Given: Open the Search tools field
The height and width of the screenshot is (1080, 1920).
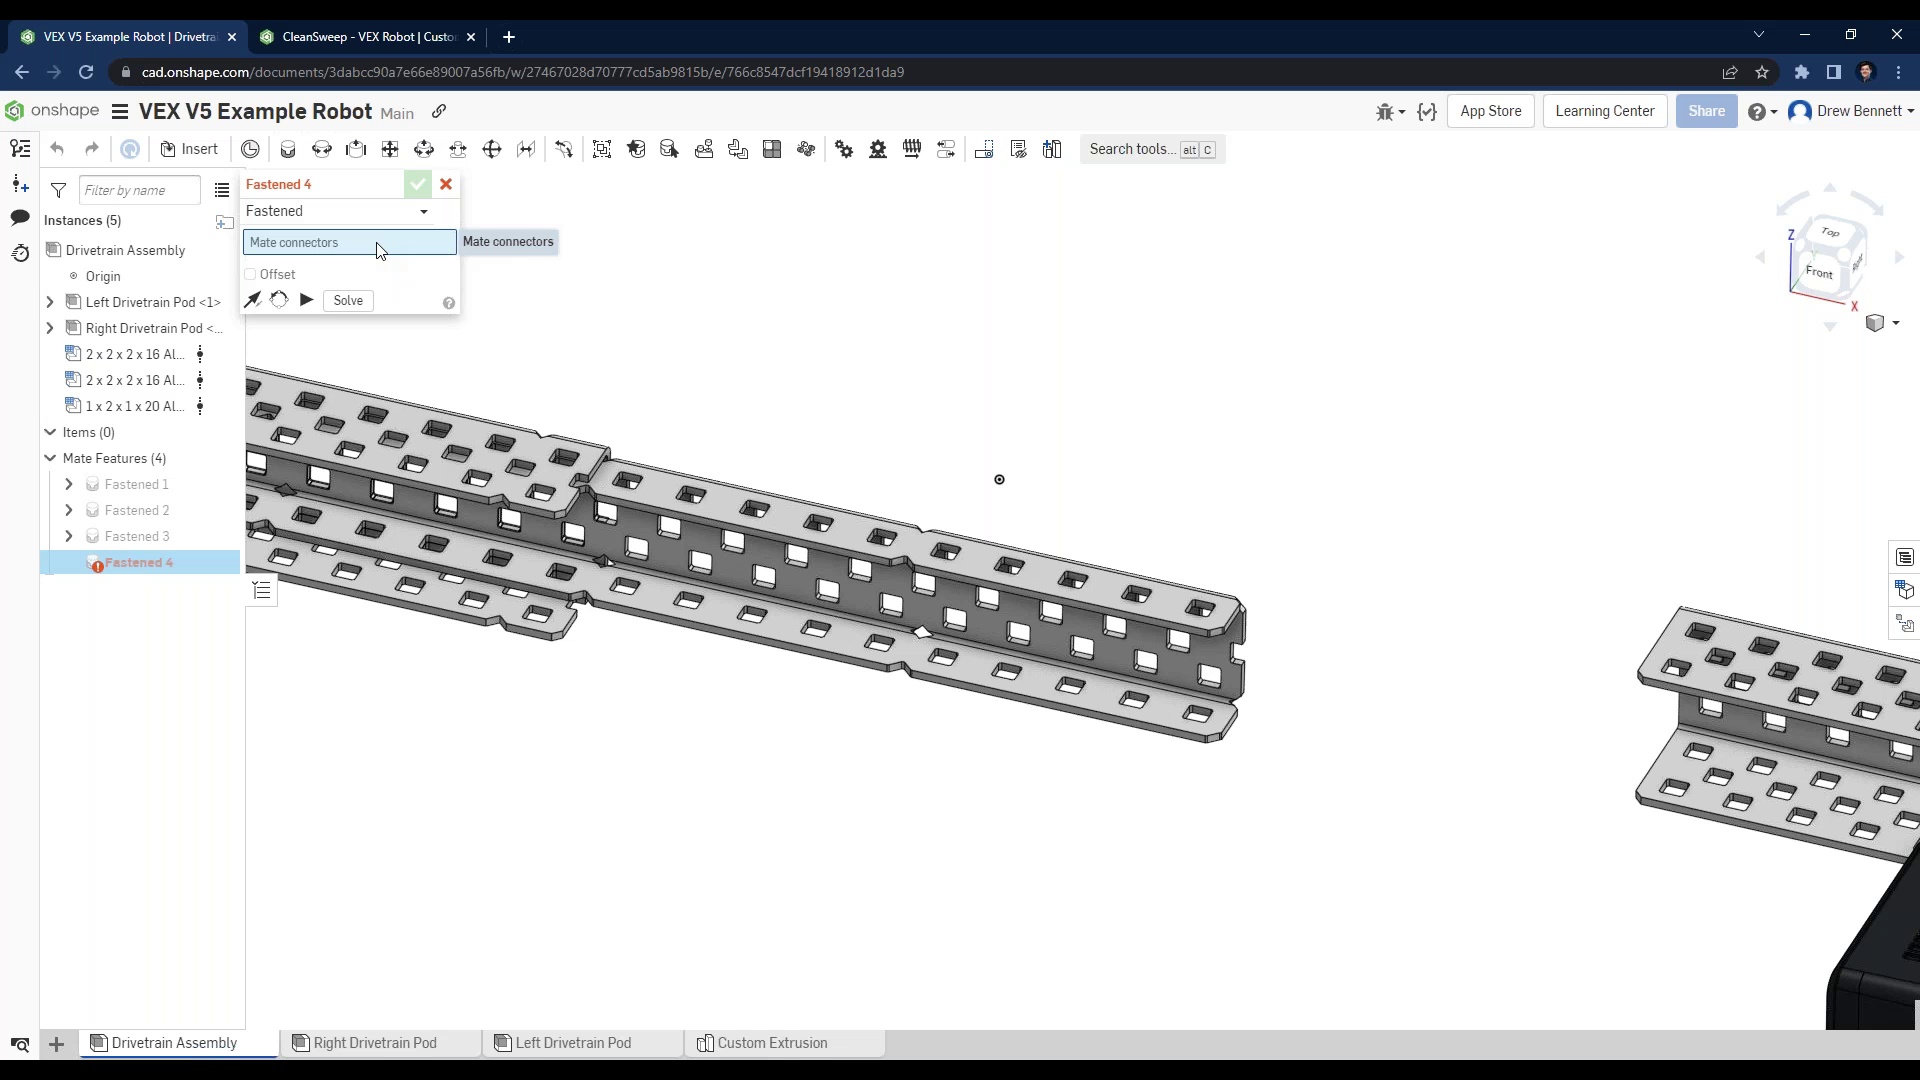Looking at the screenshot, I should pos(1152,149).
